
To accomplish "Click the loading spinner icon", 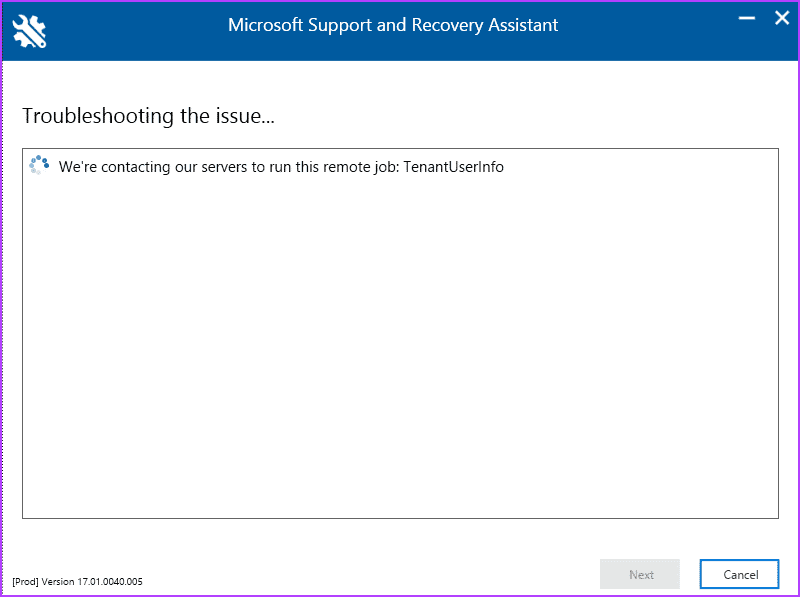I will 39,165.
